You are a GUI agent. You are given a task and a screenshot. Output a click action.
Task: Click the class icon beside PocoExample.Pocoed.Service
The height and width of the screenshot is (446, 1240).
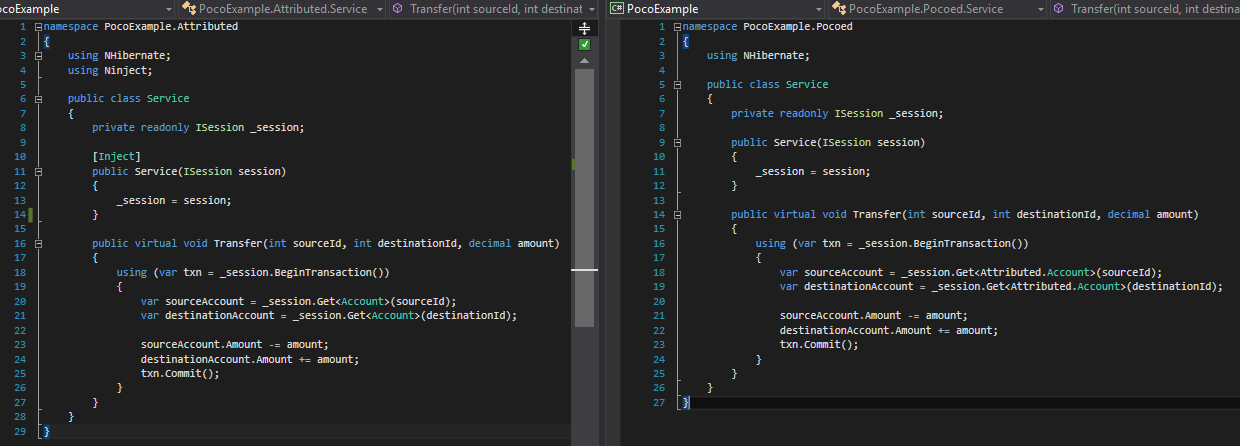pyautogui.click(x=838, y=9)
